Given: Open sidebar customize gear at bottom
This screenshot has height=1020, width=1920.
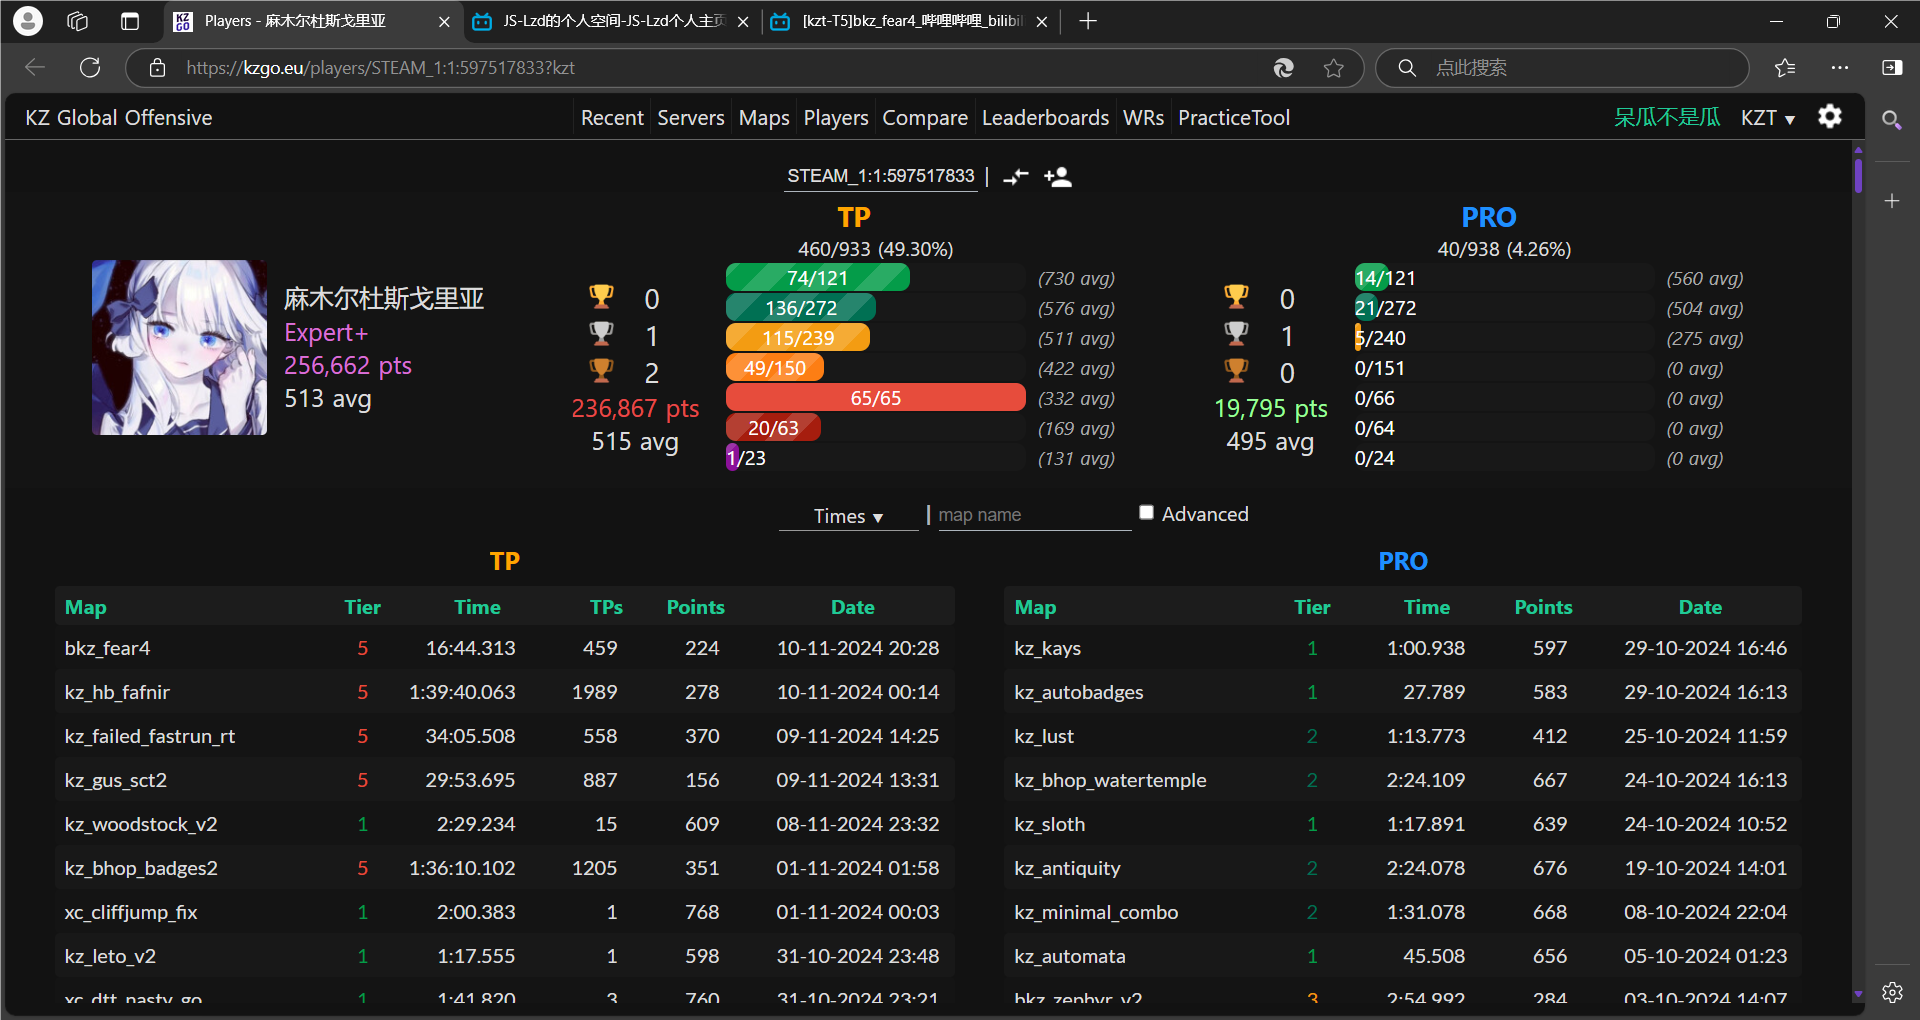Looking at the screenshot, I should (x=1892, y=992).
